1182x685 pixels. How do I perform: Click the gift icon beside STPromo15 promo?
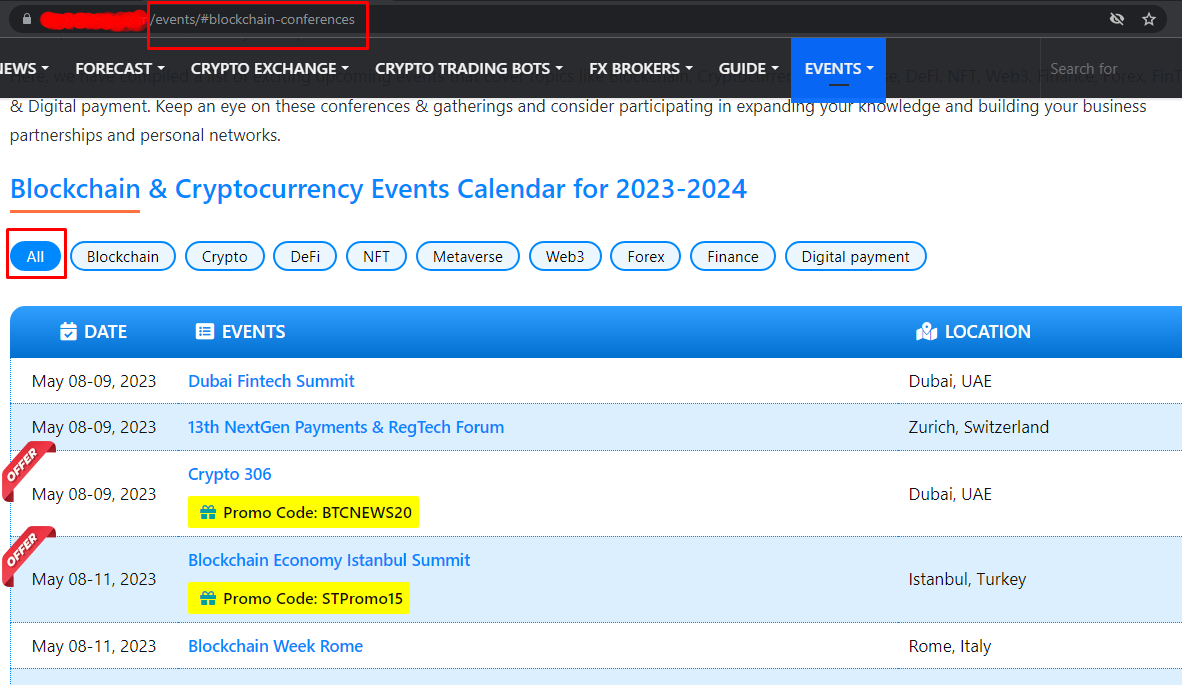pos(208,598)
